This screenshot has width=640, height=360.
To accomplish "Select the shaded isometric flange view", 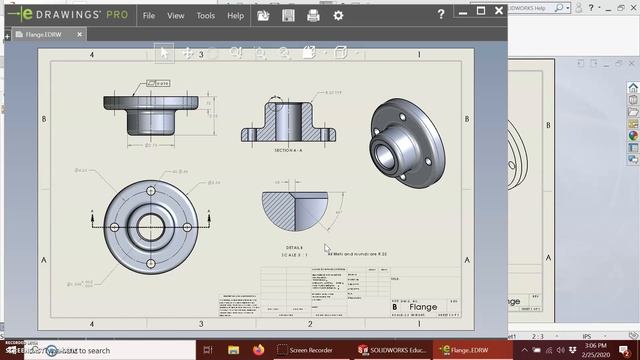I will (x=407, y=143).
